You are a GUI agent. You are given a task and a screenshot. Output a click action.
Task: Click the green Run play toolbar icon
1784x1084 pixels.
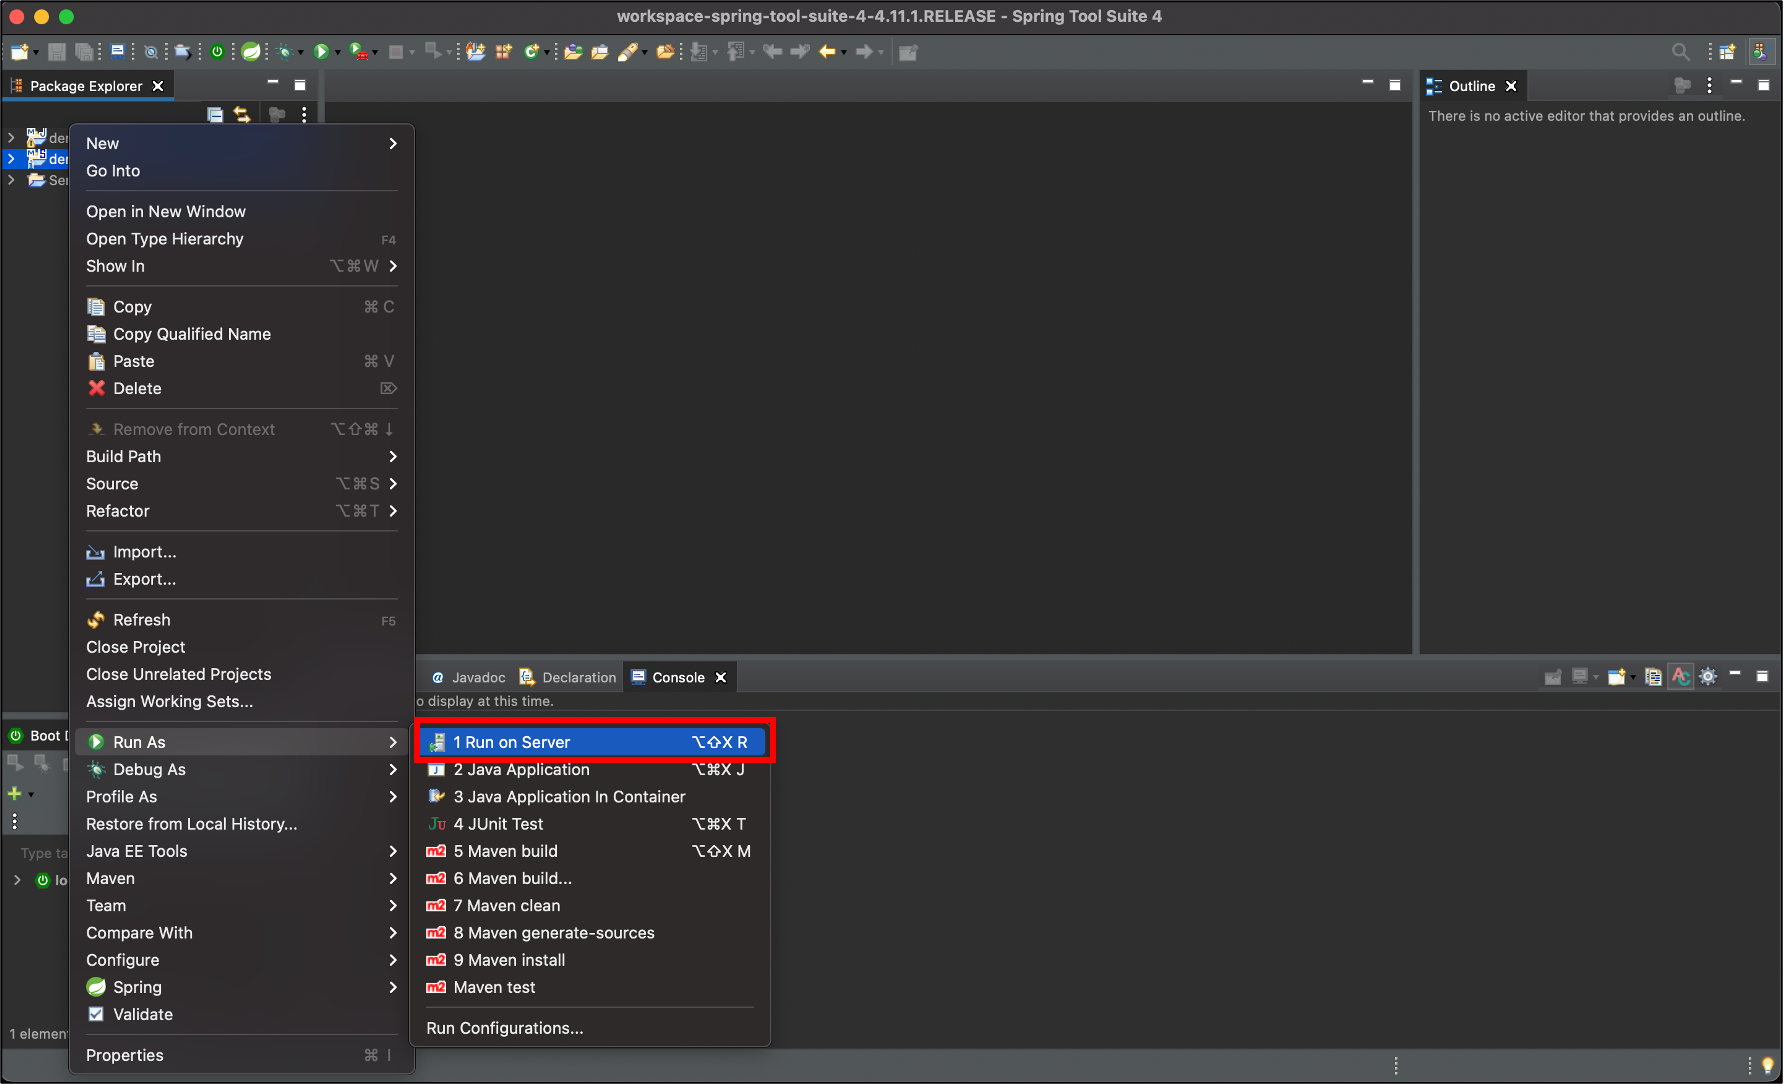[321, 52]
